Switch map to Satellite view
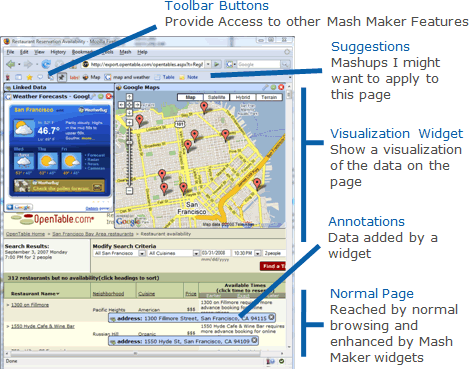 pyautogui.click(x=216, y=97)
